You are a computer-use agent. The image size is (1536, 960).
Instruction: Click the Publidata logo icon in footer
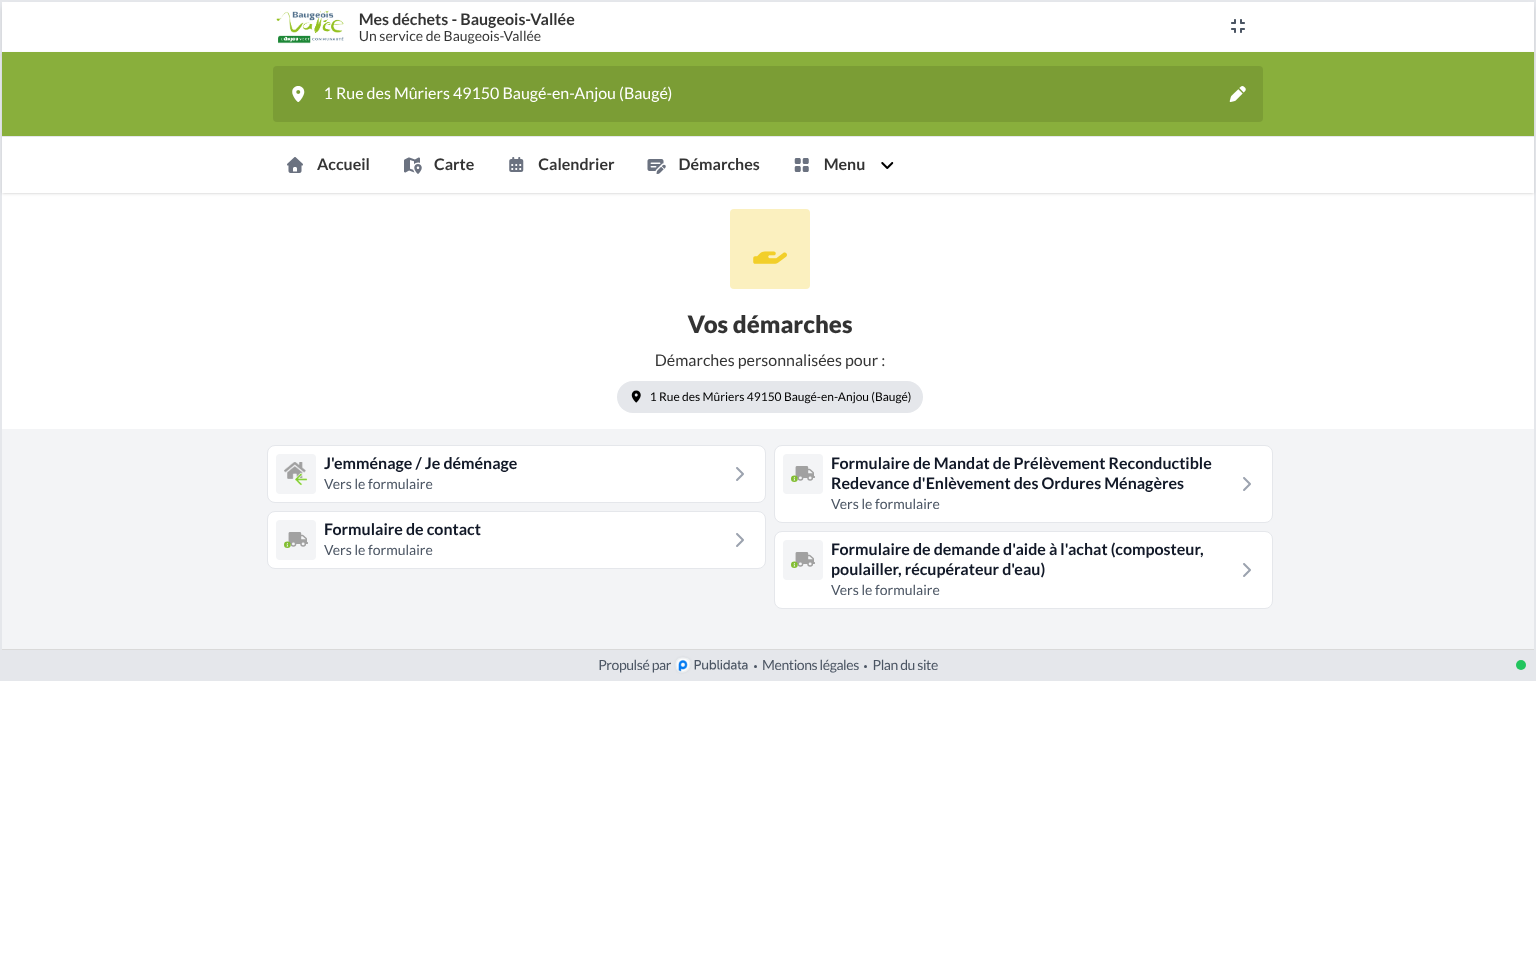point(683,666)
